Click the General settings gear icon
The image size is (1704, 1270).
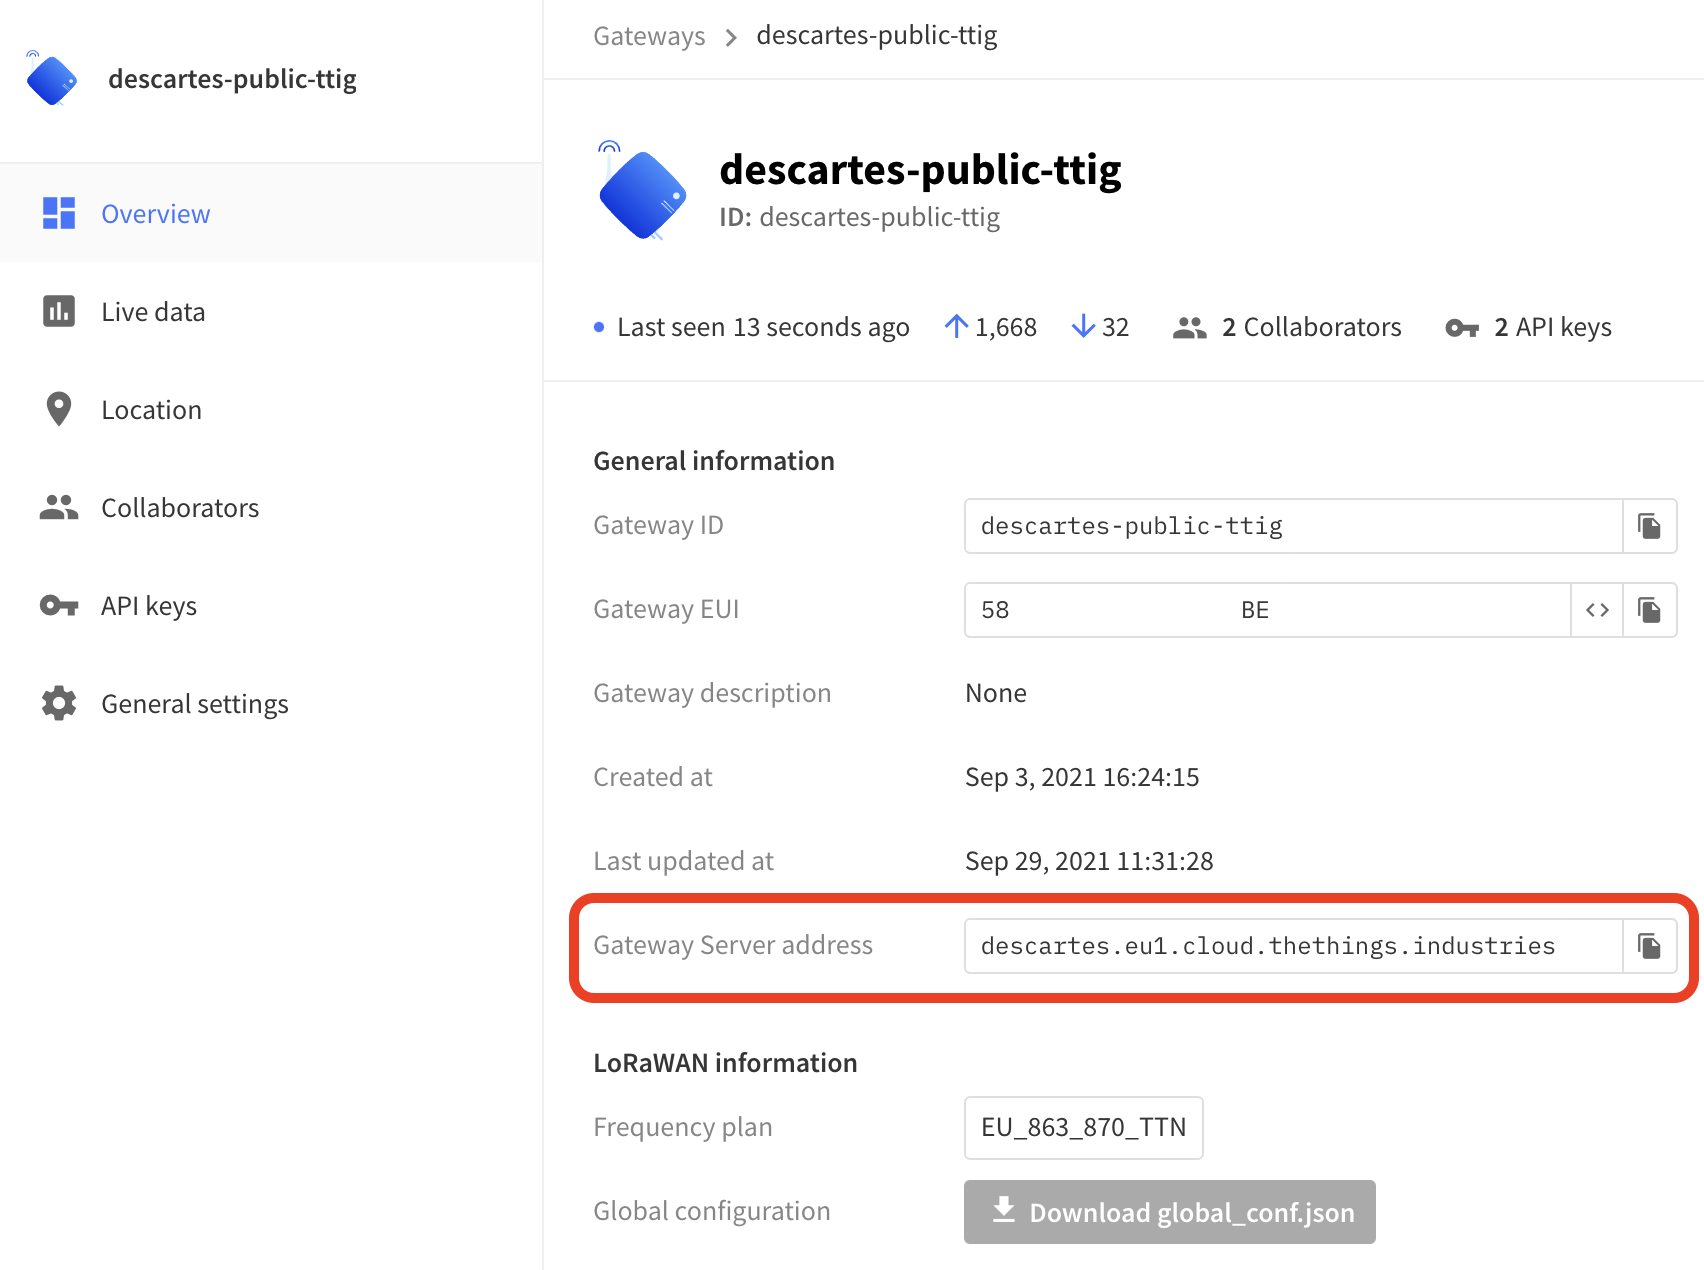pos(59,703)
